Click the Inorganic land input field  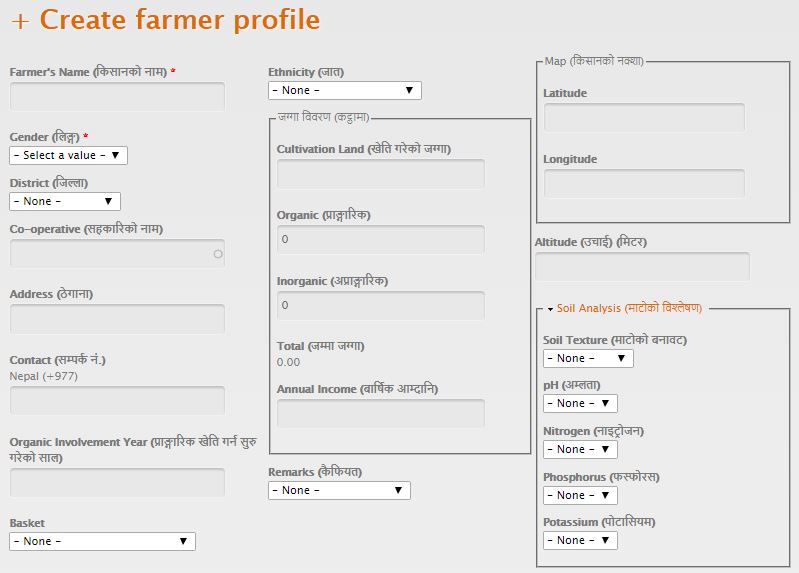380,305
